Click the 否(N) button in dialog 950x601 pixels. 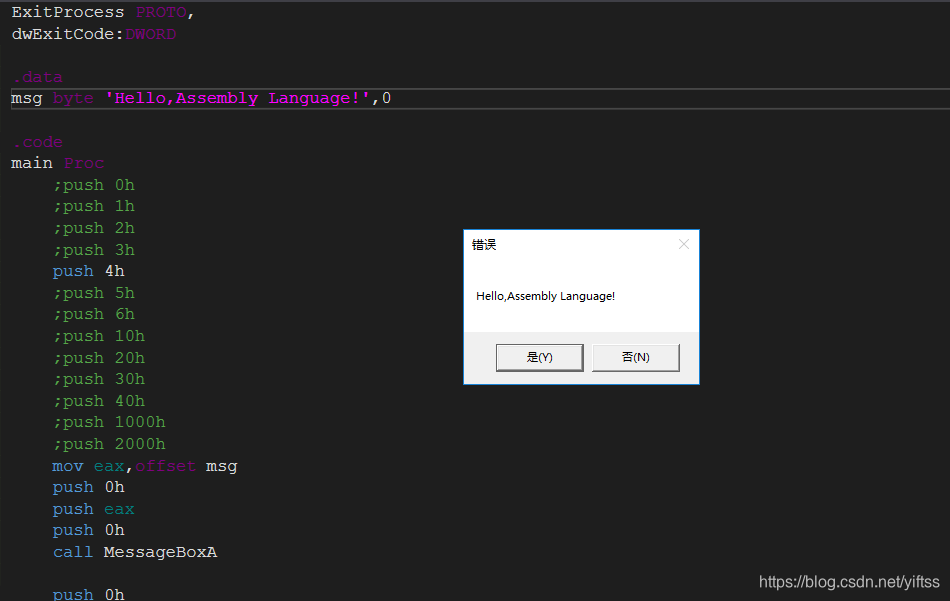[636, 357]
